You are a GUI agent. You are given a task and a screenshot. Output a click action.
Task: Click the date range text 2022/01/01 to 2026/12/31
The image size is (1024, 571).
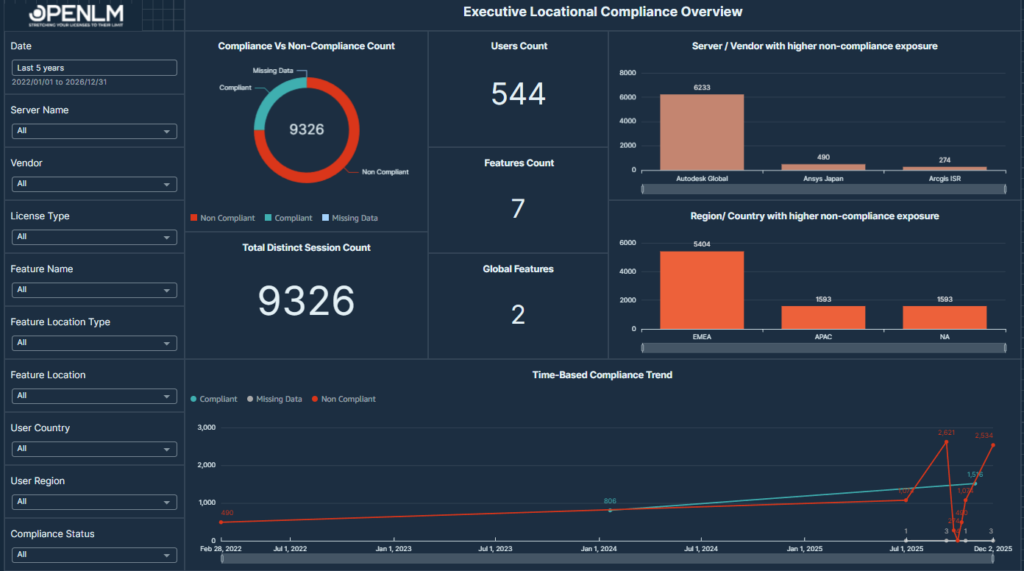click(59, 82)
